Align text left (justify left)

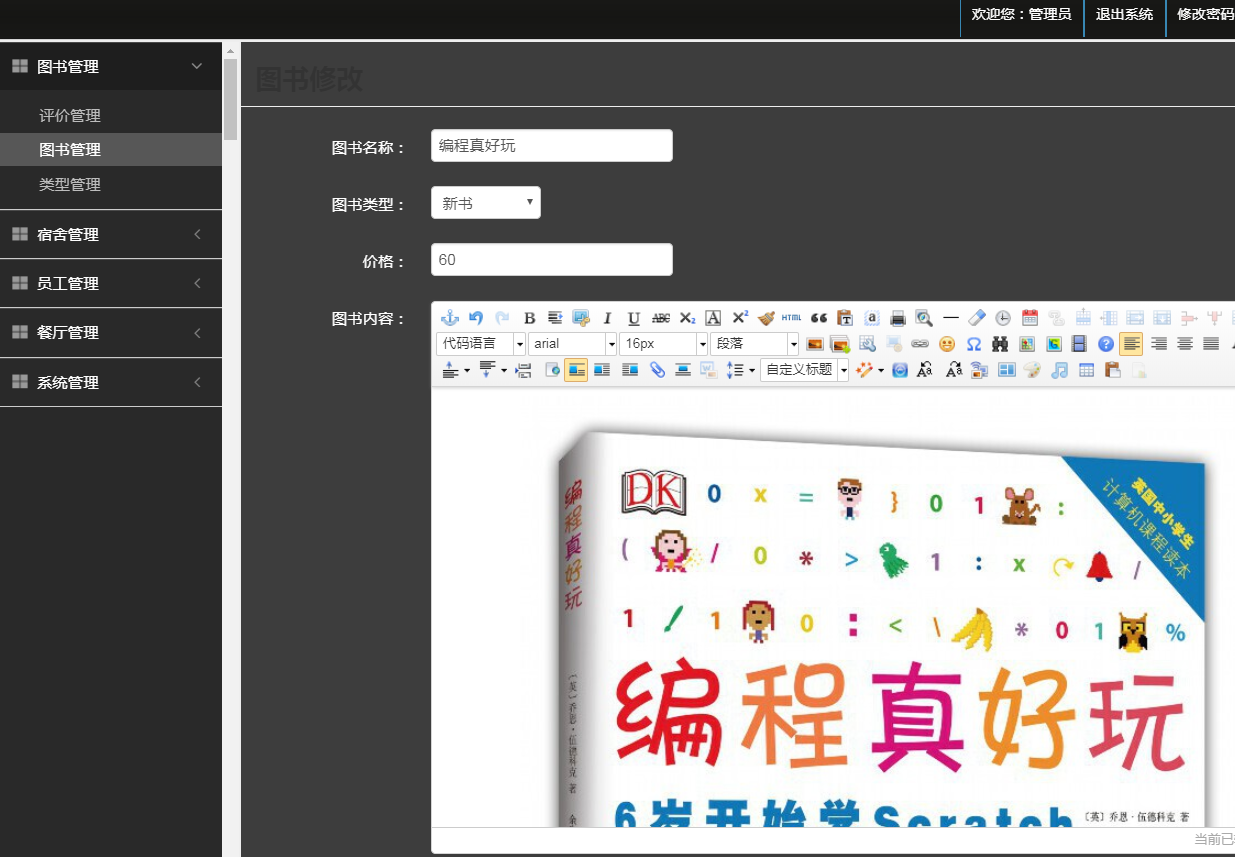point(1131,344)
